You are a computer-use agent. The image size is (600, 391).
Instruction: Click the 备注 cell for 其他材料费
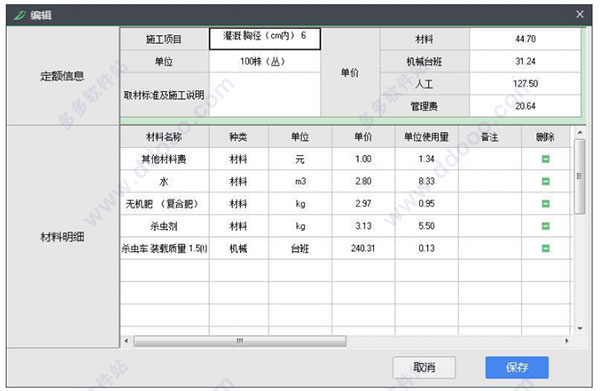489,159
